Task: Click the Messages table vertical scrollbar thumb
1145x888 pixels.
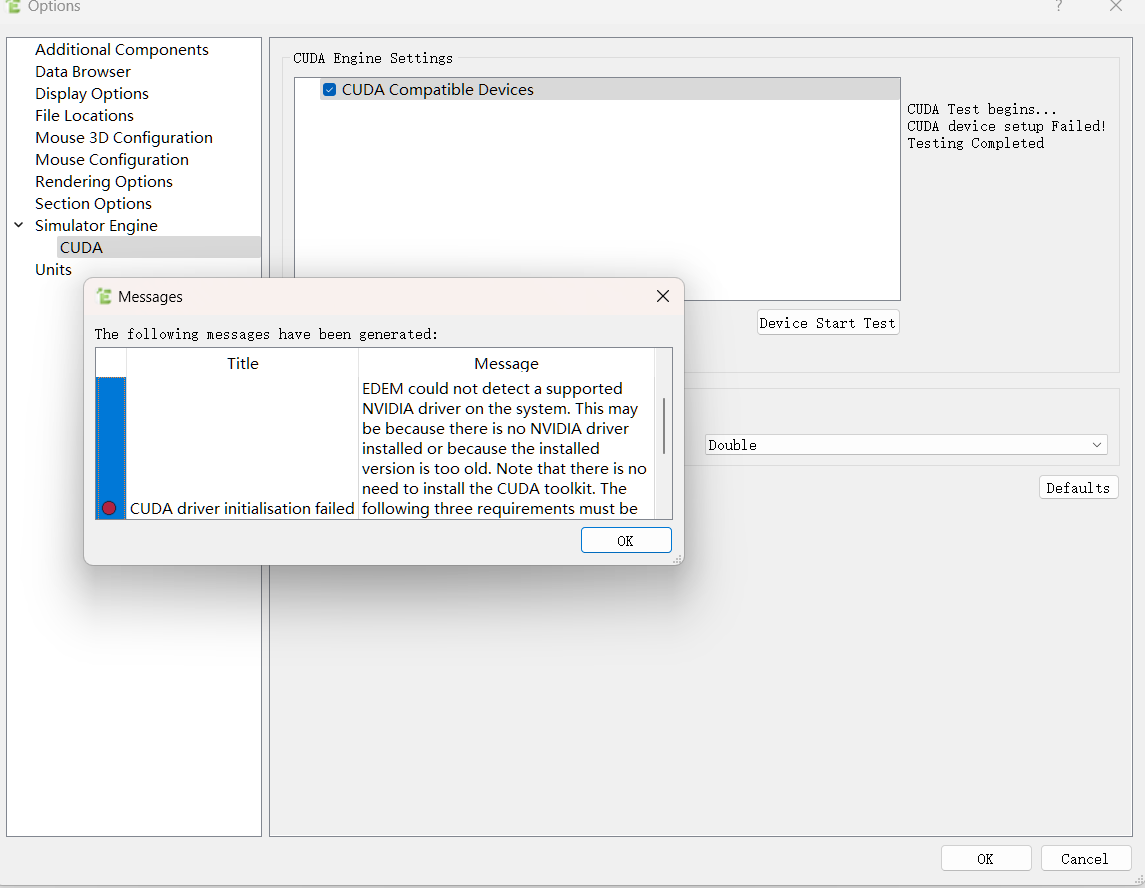Action: pyautogui.click(x=663, y=425)
